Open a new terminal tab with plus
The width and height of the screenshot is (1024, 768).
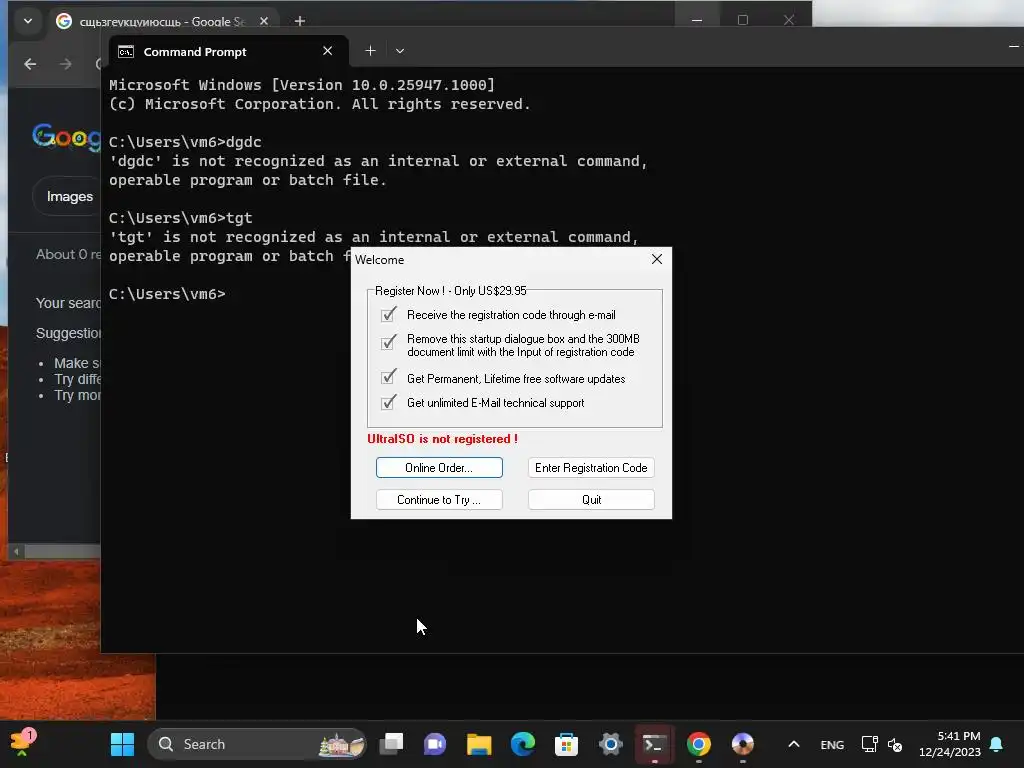click(370, 50)
